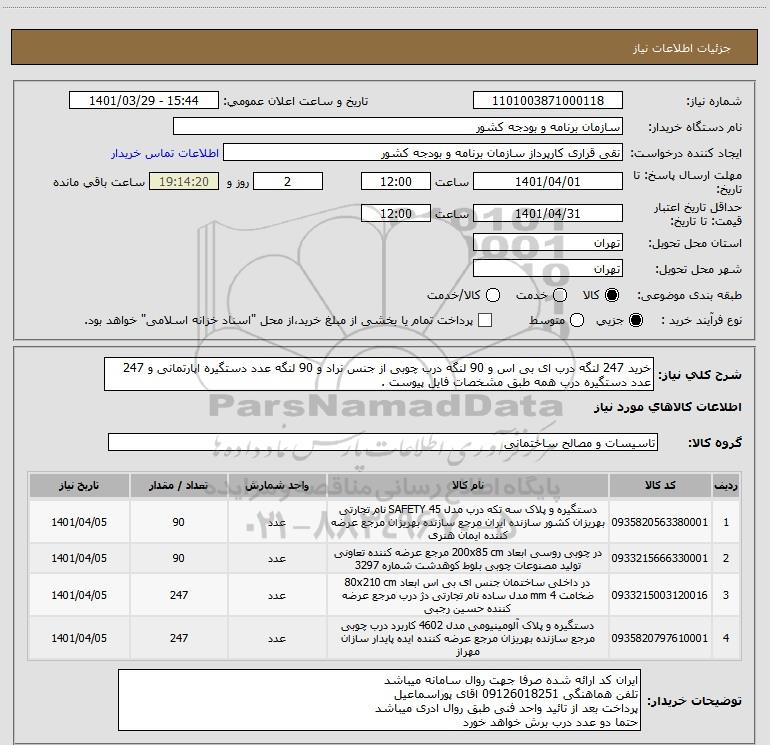Click the general need description text box

(x=379, y=375)
